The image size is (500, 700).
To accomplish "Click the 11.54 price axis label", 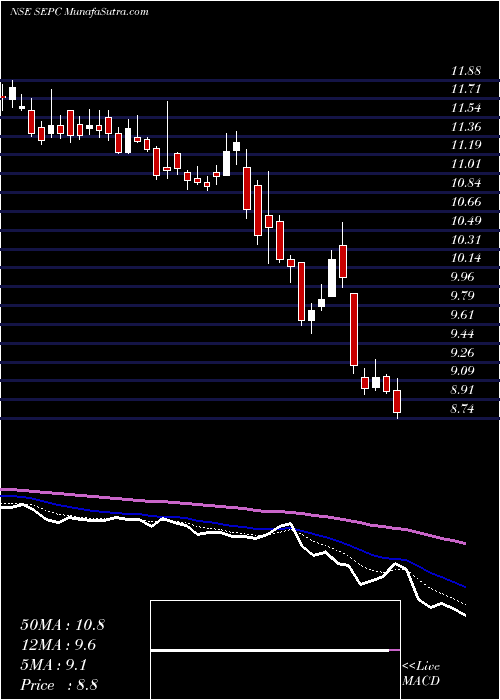I will point(466,108).
